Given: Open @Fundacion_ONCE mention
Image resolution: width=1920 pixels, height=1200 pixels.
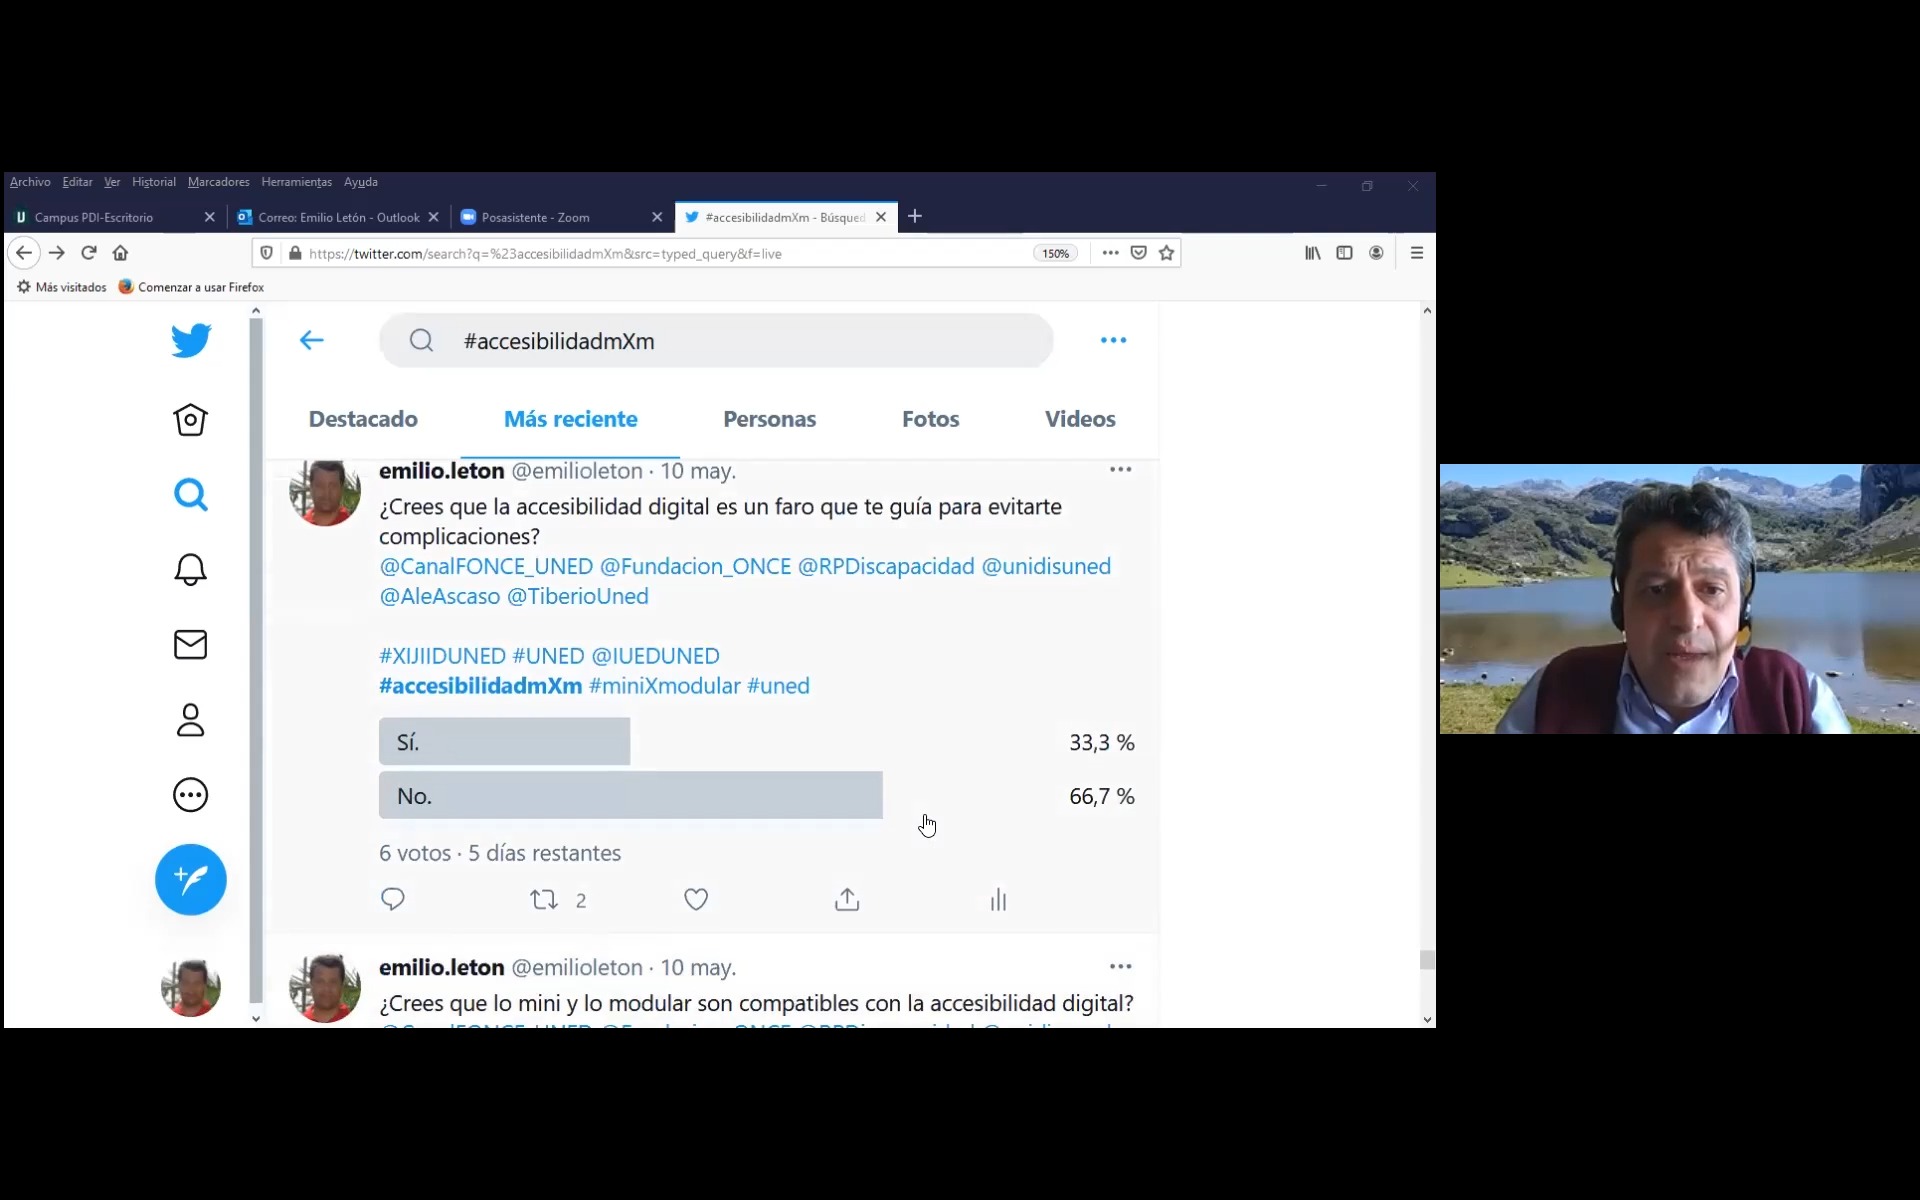Looking at the screenshot, I should click(x=695, y=566).
